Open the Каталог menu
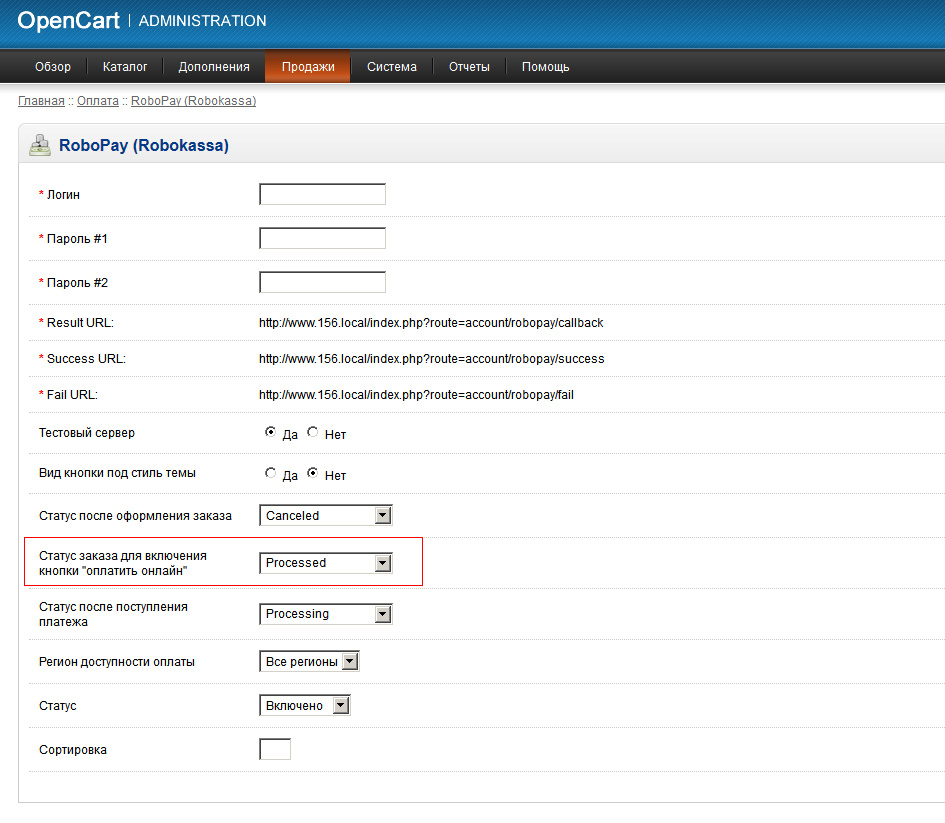Viewport: 945px width, 823px height. click(x=125, y=67)
